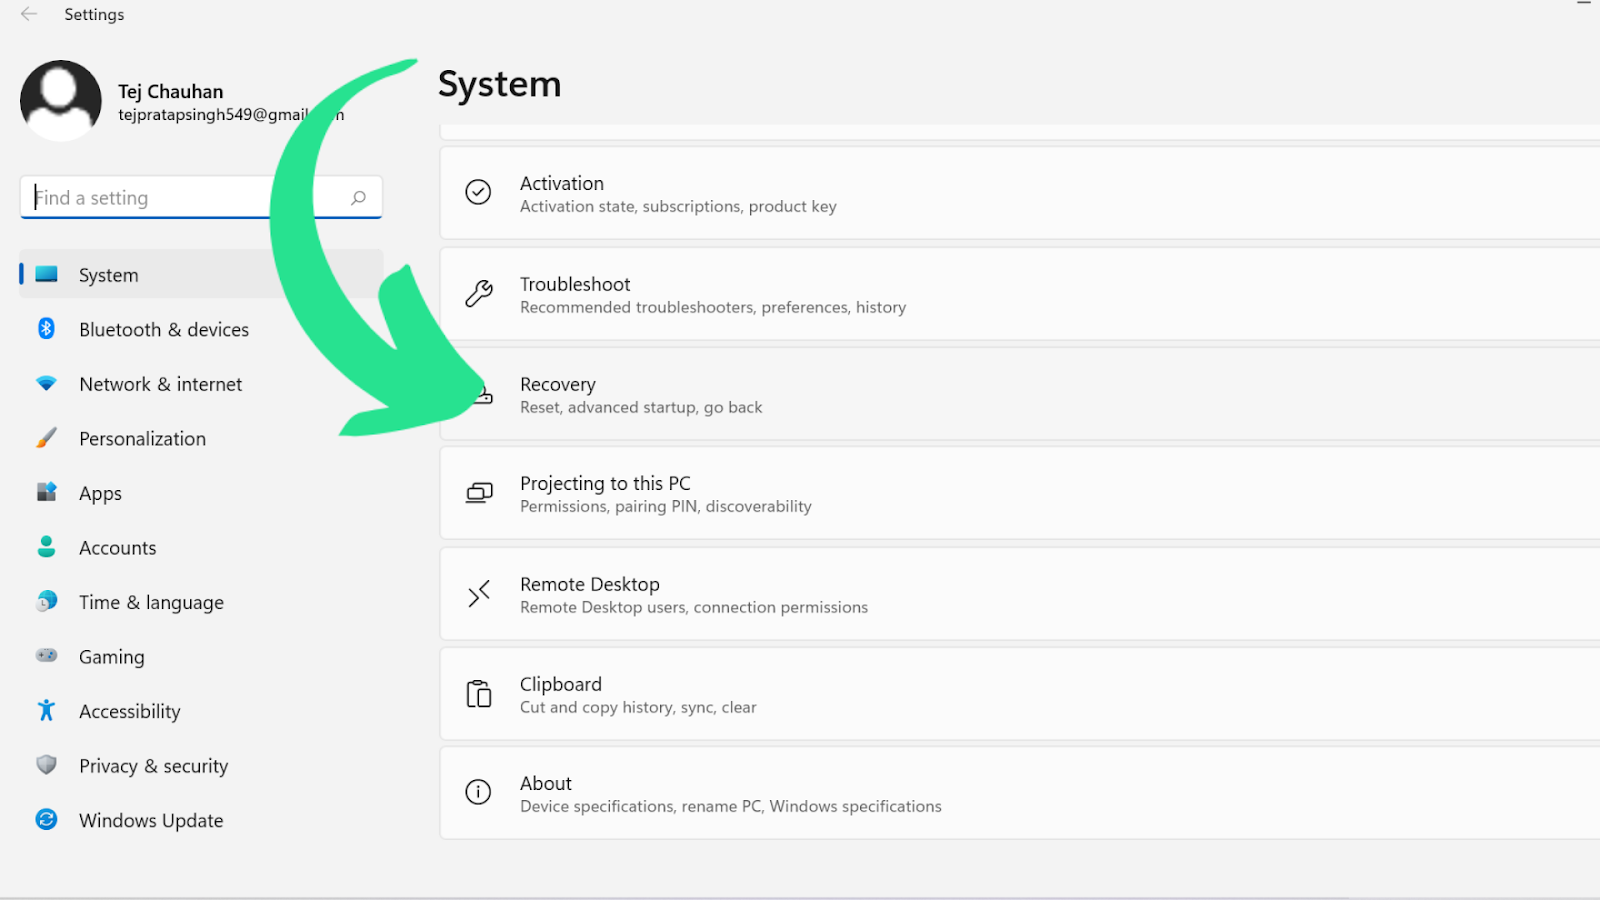Open Clipboard settings

(x=1020, y=694)
